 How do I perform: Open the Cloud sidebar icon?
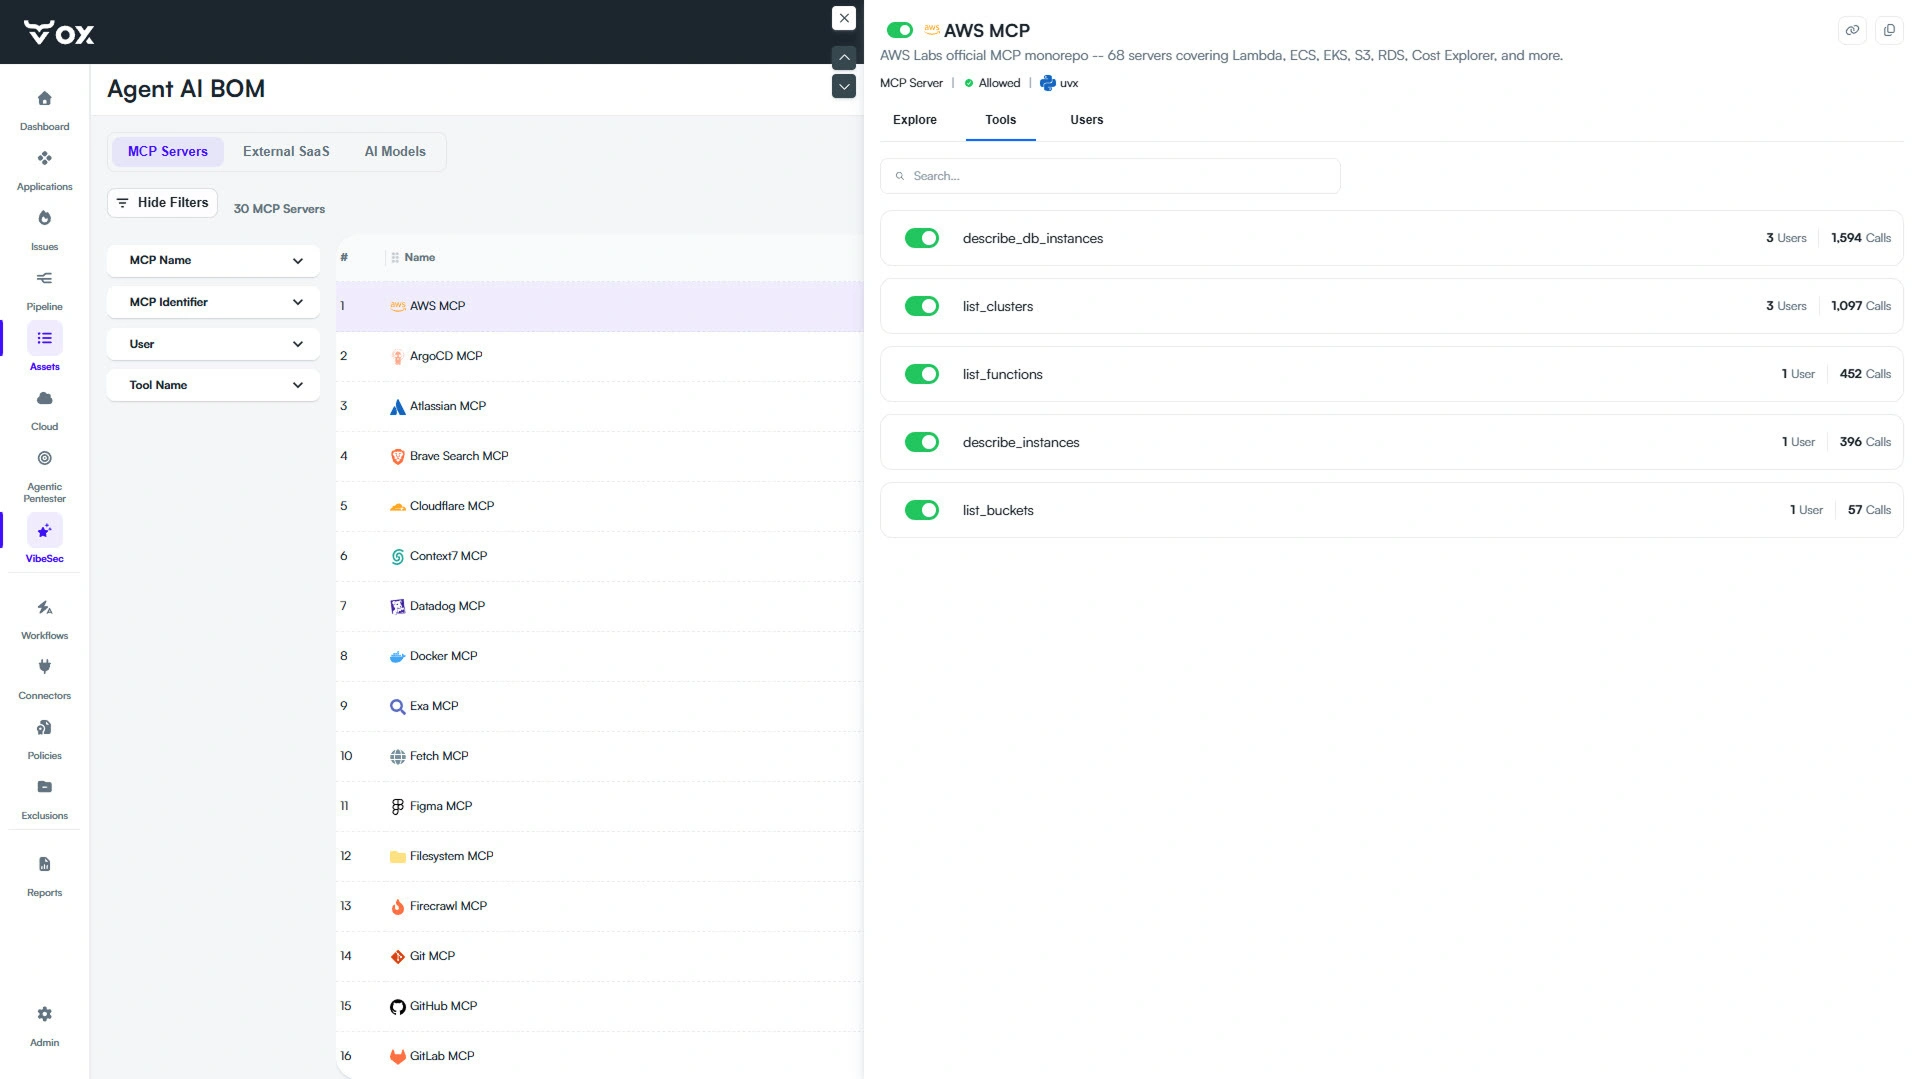[x=44, y=399]
